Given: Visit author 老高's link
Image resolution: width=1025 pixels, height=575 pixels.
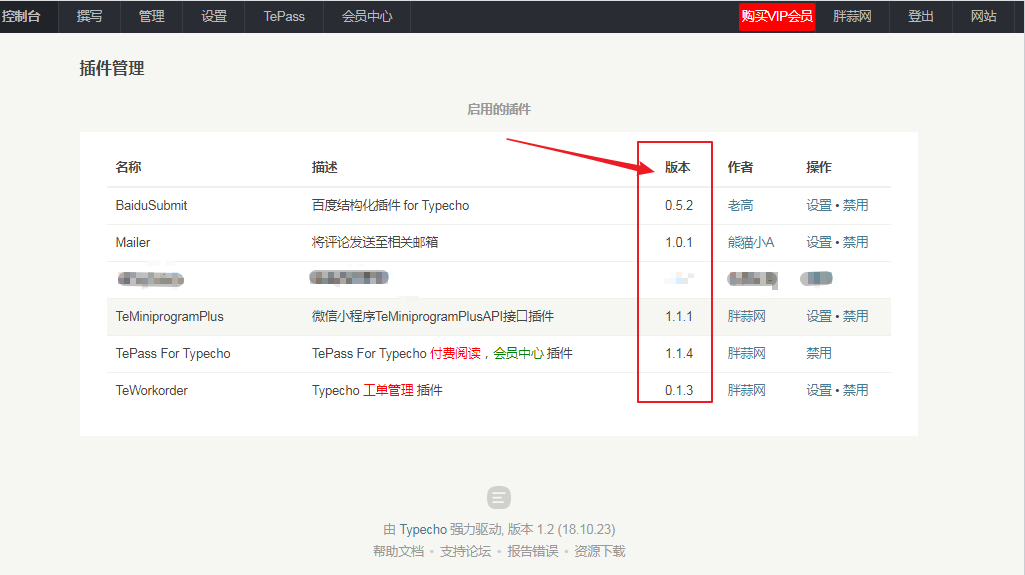Looking at the screenshot, I should point(740,205).
